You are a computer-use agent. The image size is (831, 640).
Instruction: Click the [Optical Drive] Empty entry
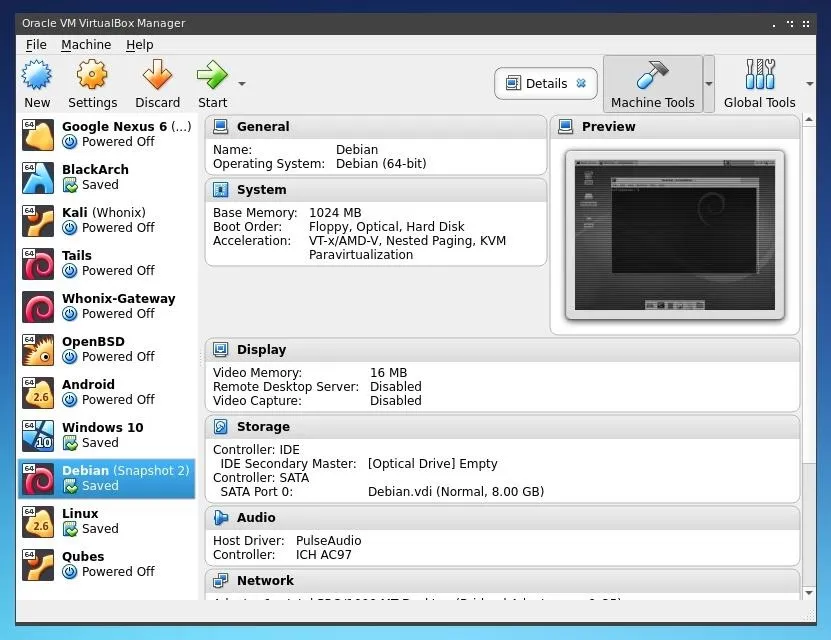(x=432, y=464)
